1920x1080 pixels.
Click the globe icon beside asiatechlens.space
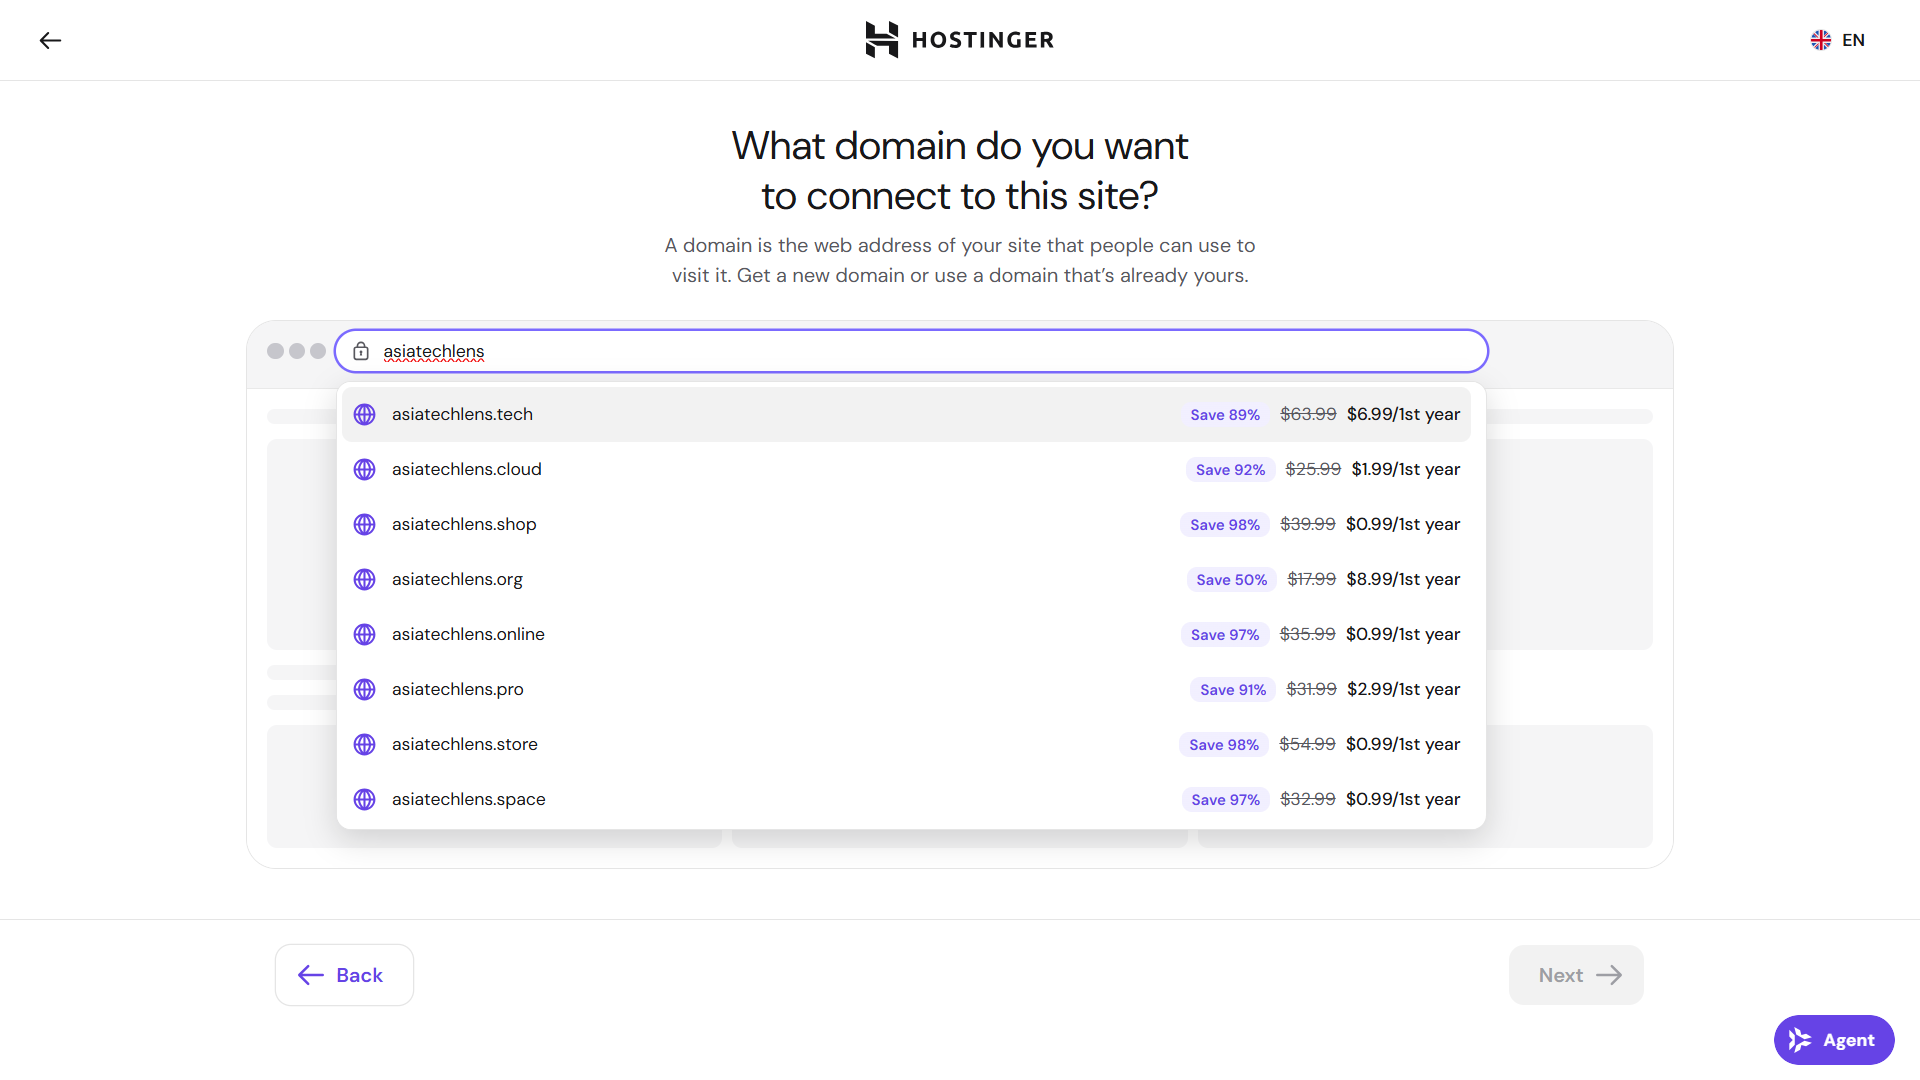click(x=365, y=799)
